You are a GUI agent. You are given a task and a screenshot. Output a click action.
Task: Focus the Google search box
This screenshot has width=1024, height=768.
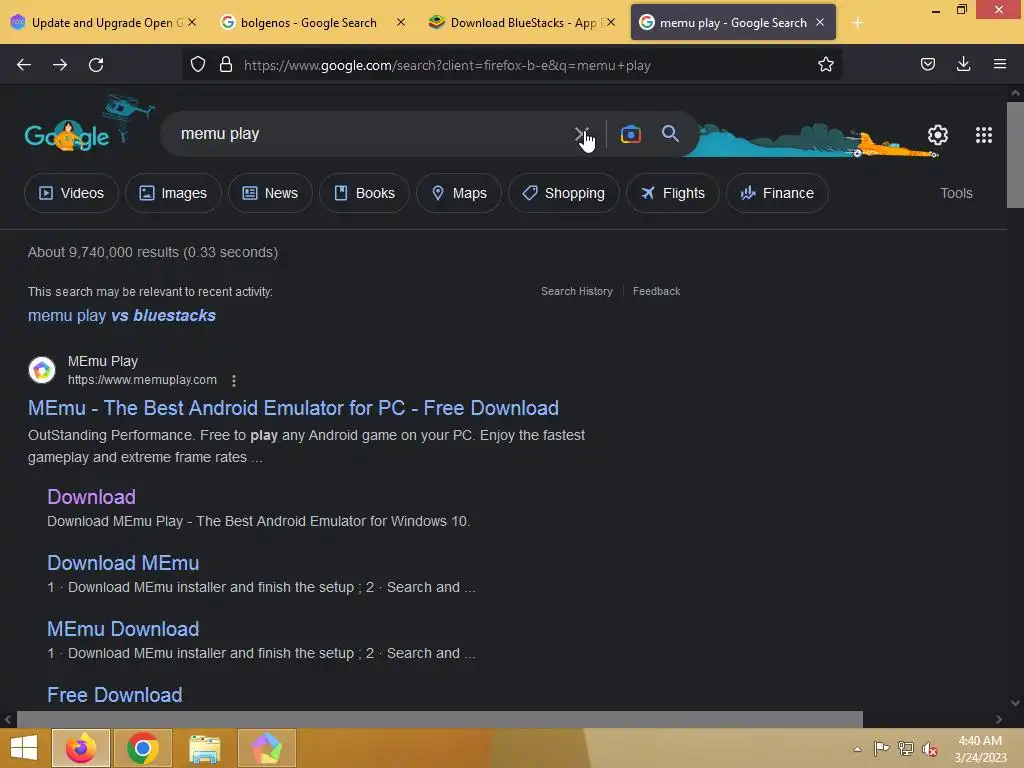click(x=372, y=134)
